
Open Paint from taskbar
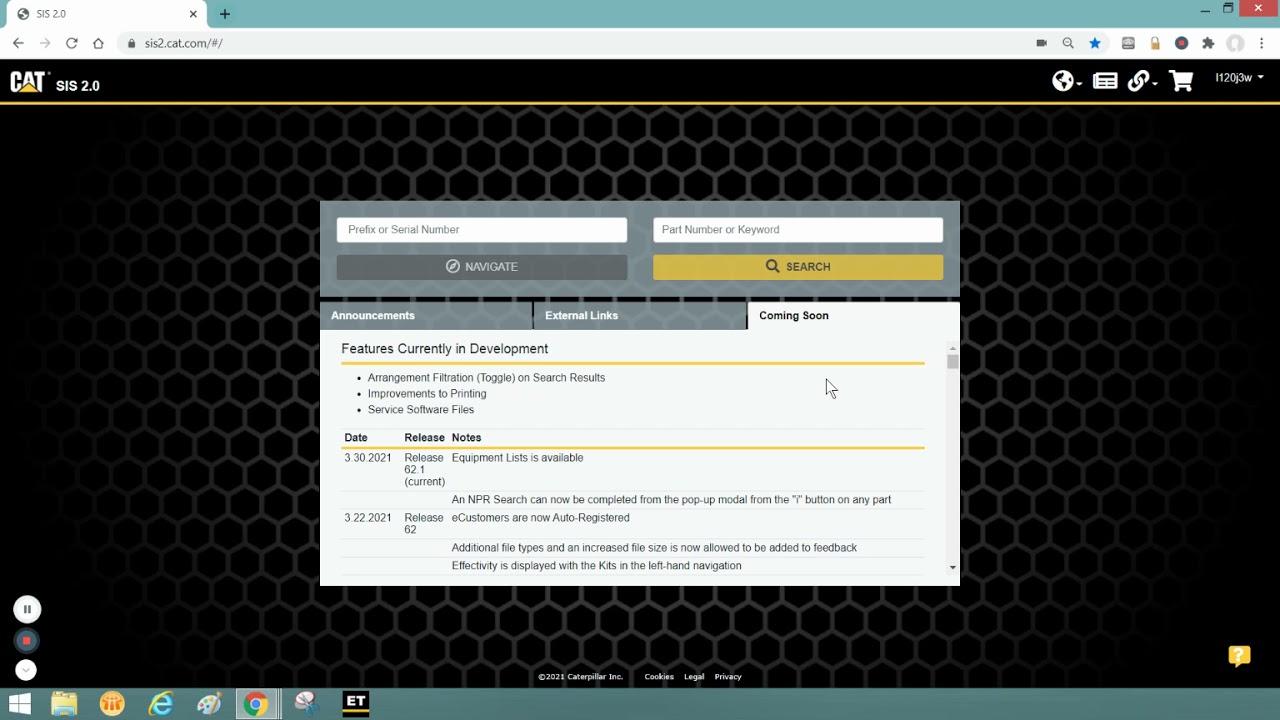(x=209, y=704)
